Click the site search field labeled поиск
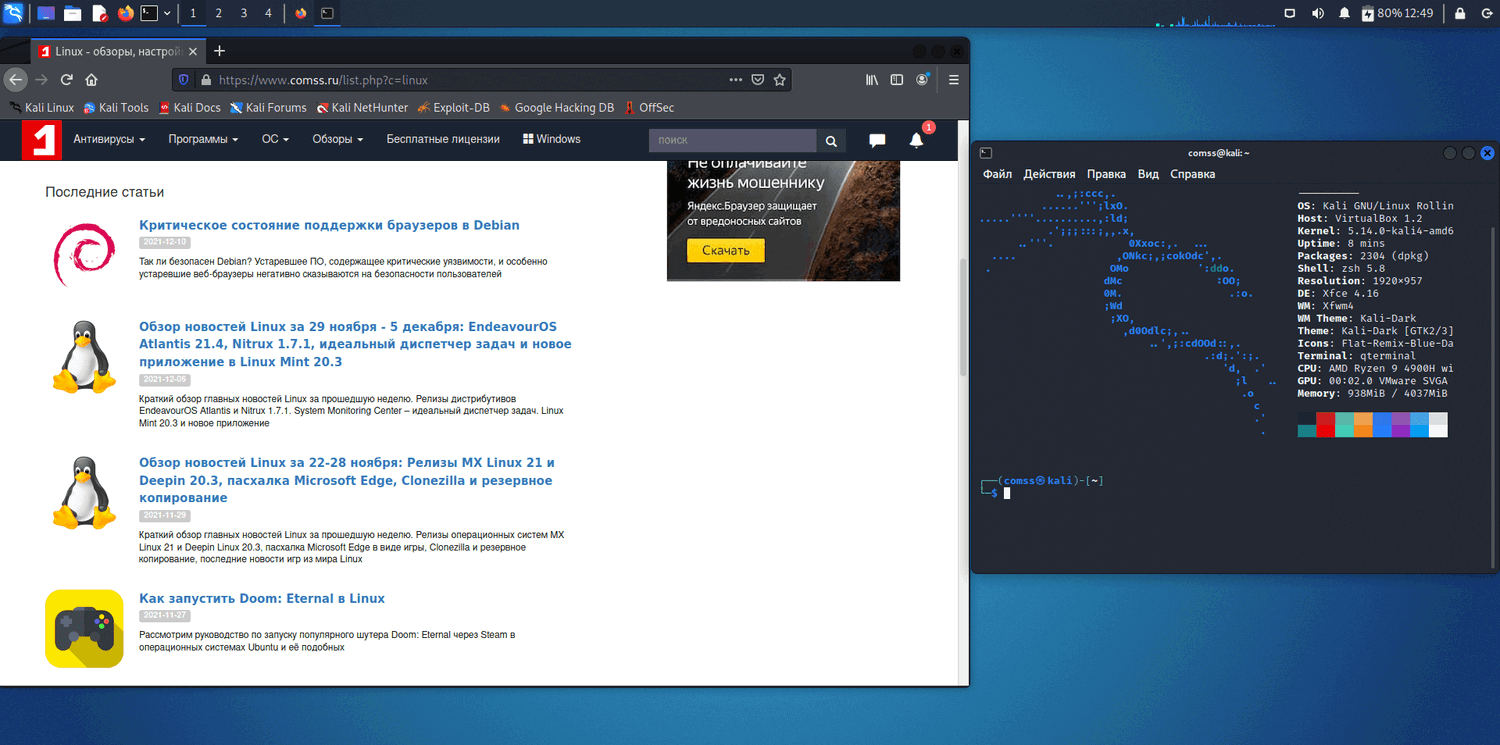The width and height of the screenshot is (1500, 745). [733, 141]
